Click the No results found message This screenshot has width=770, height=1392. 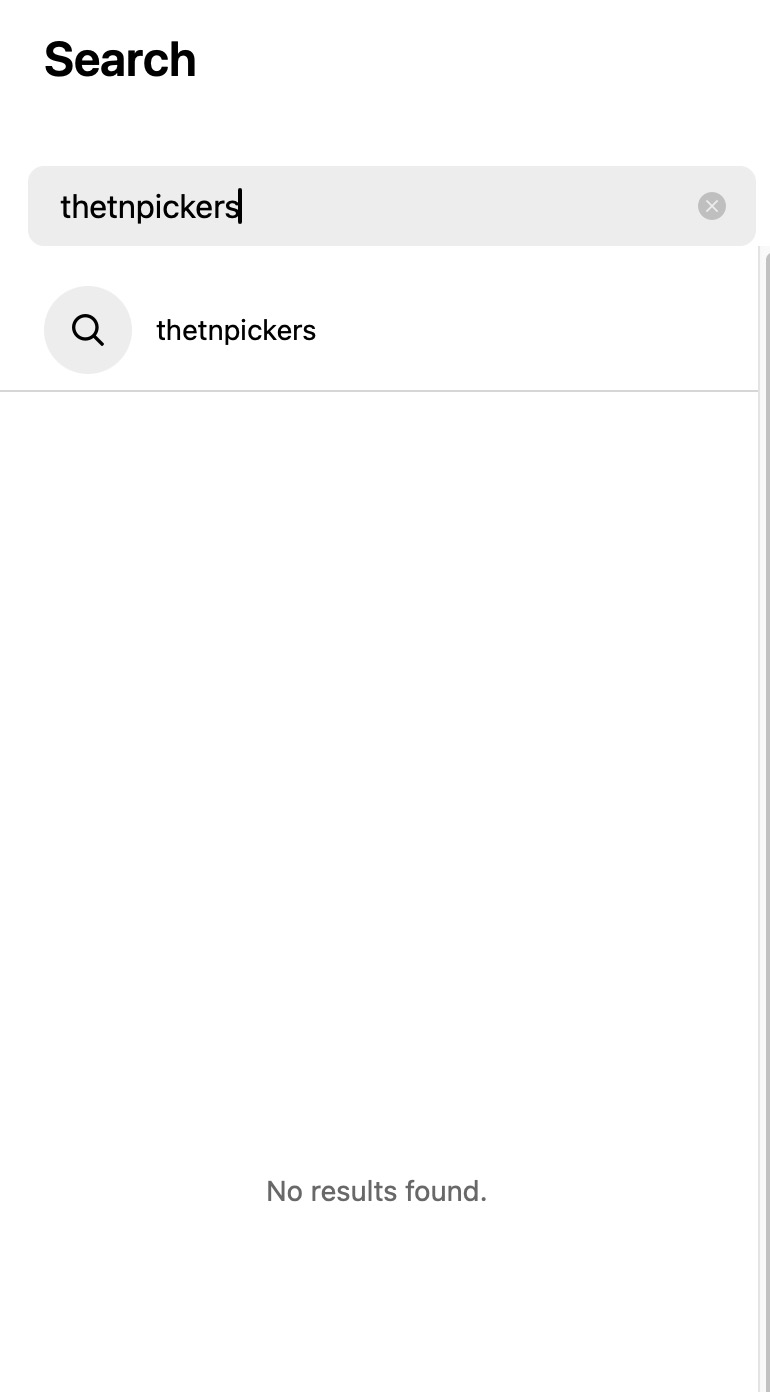coord(376,1191)
